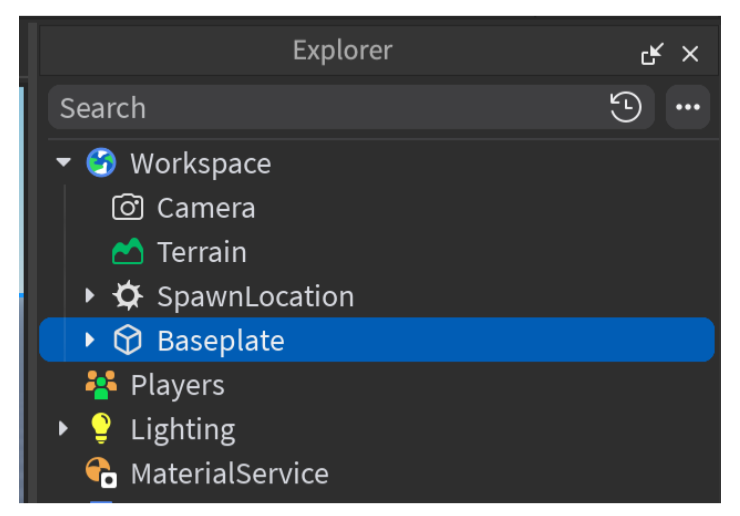Screen dimensions: 740x516
Task: Open the Explorer more options menu
Action: pyautogui.click(x=688, y=108)
